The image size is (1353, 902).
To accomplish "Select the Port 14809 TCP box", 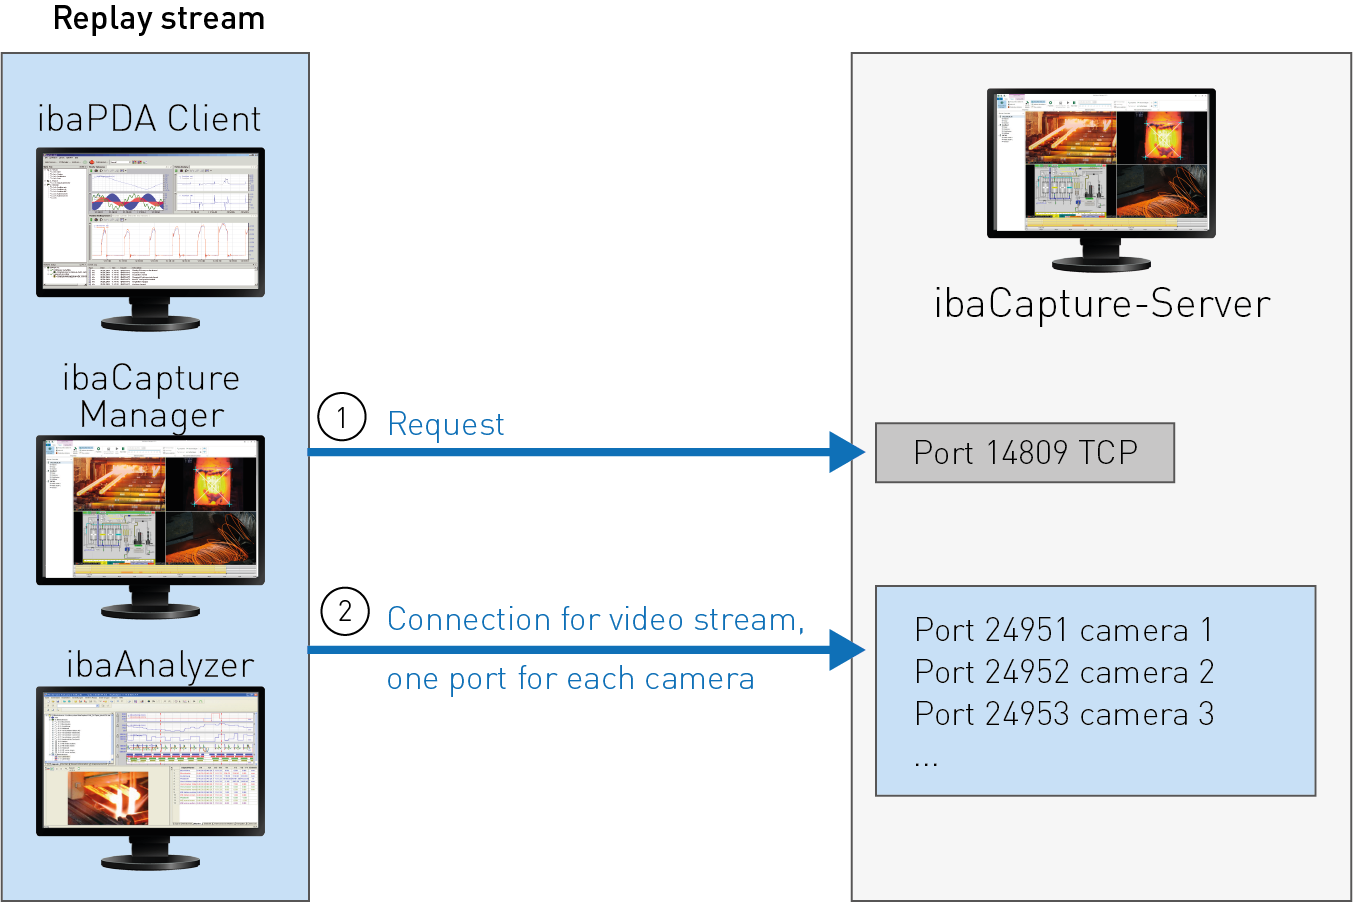I will coord(1024,453).
